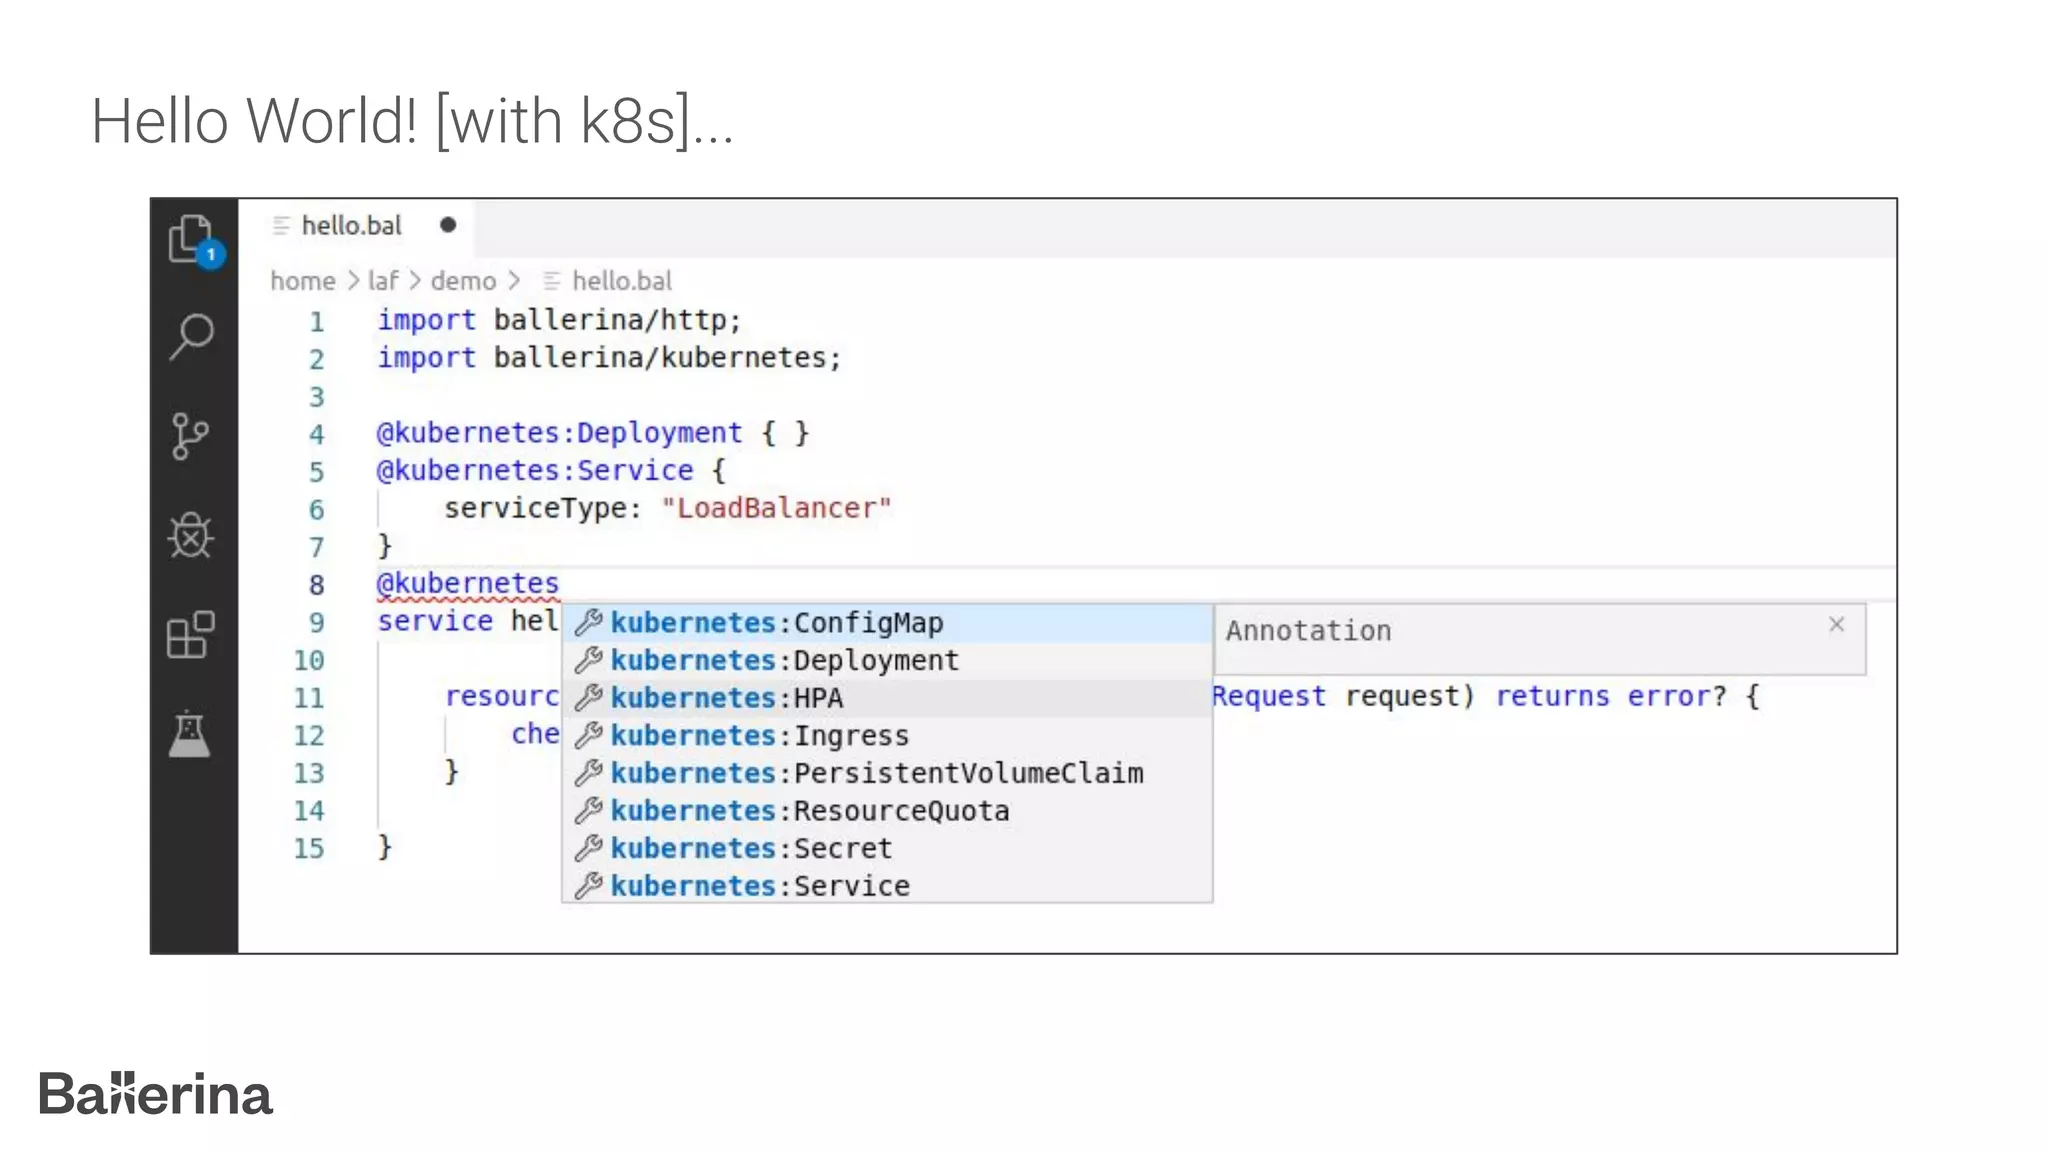
Task: Click the unsaved dot on hello.bal tab
Action: click(448, 225)
